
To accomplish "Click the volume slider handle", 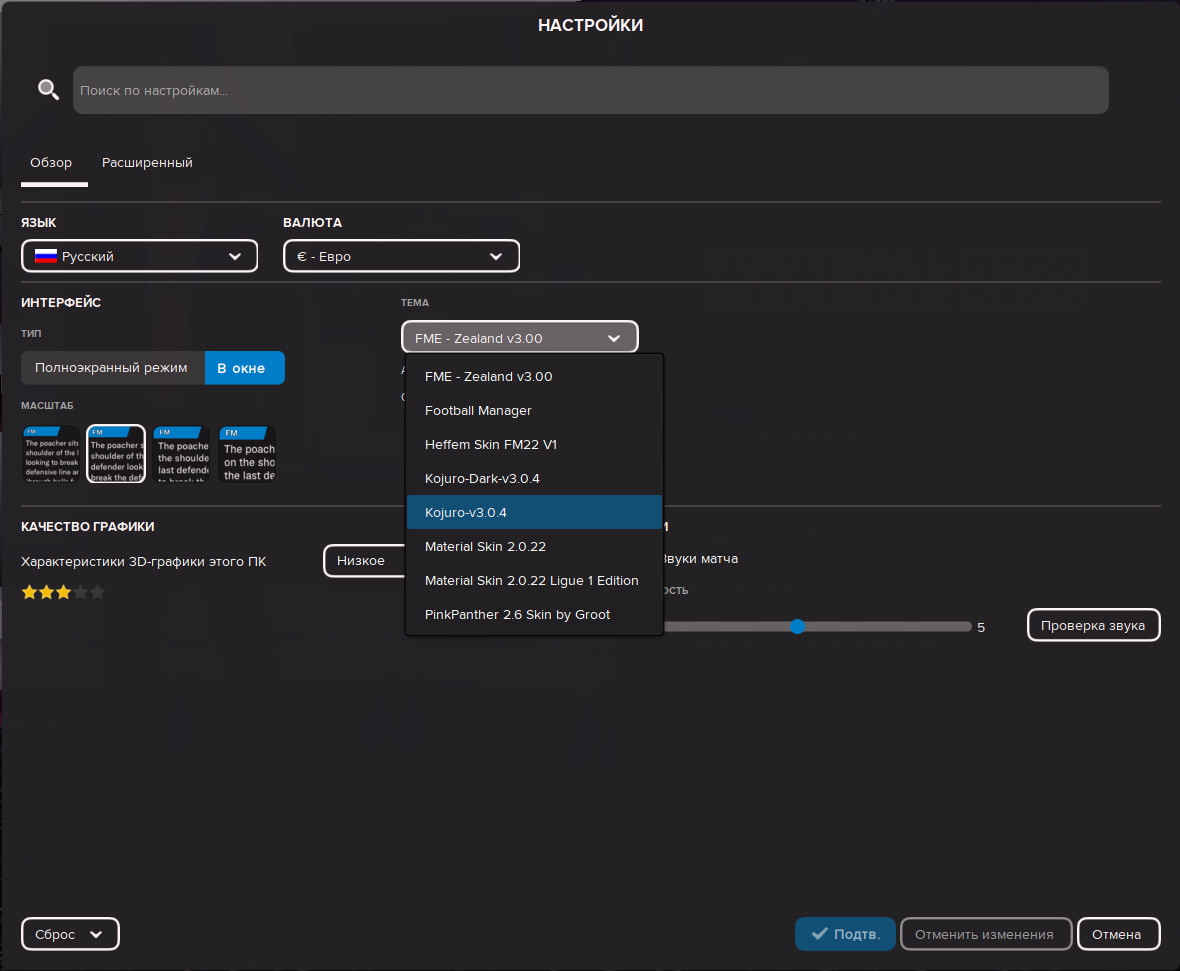I will 797,627.
